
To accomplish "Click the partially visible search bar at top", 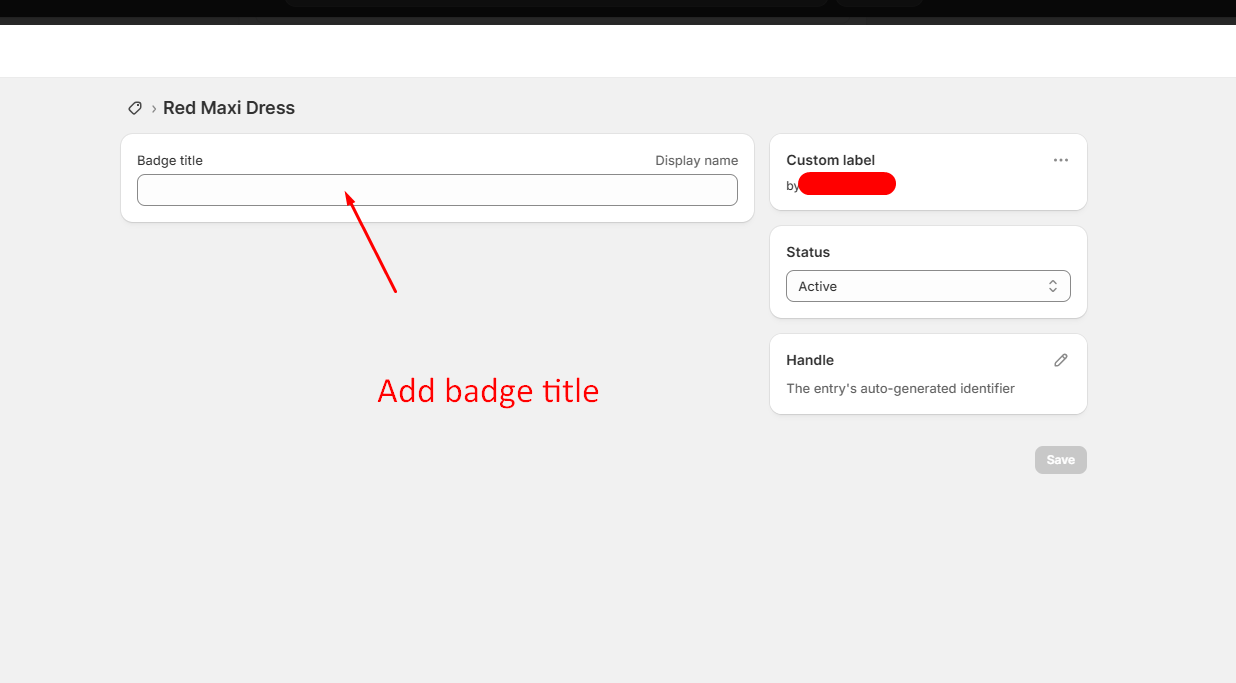I will (x=556, y=3).
